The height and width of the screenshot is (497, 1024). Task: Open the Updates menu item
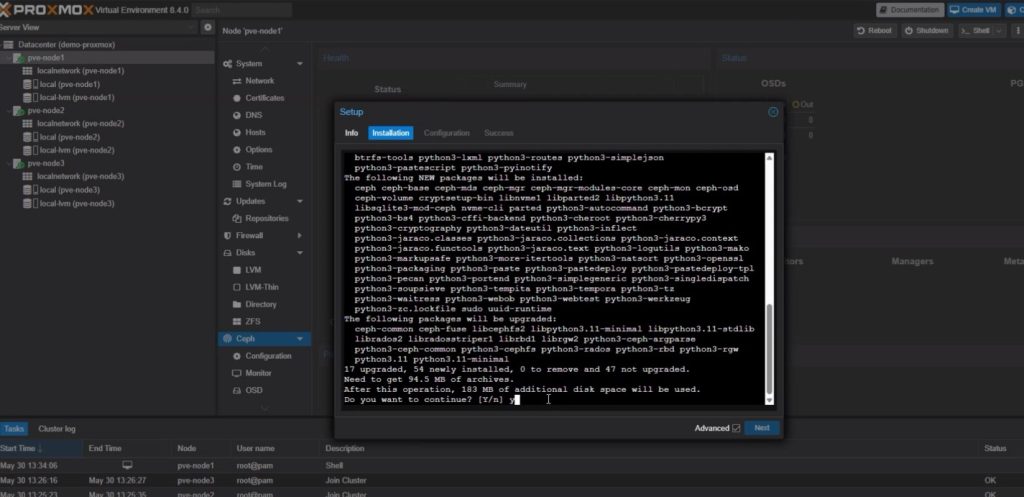coord(250,201)
